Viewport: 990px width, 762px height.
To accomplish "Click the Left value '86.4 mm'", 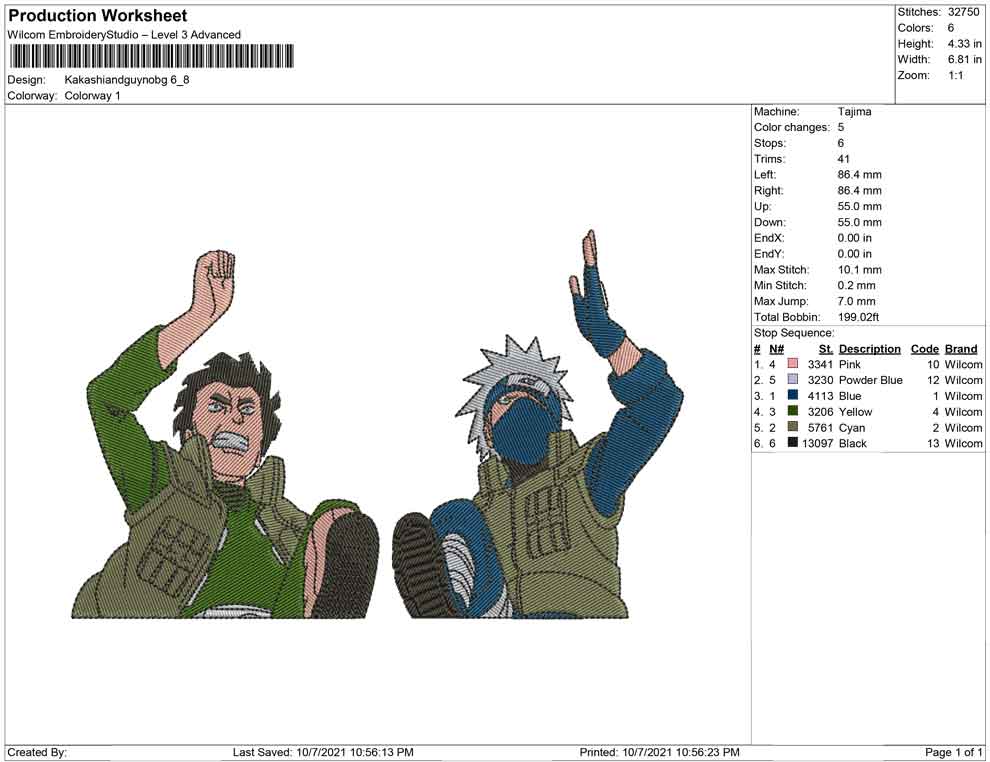I will pyautogui.click(x=859, y=175).
